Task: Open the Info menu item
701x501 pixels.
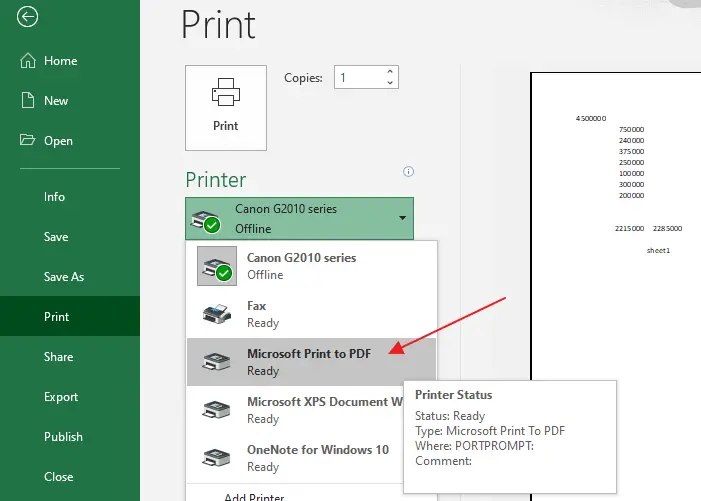Action: (55, 197)
